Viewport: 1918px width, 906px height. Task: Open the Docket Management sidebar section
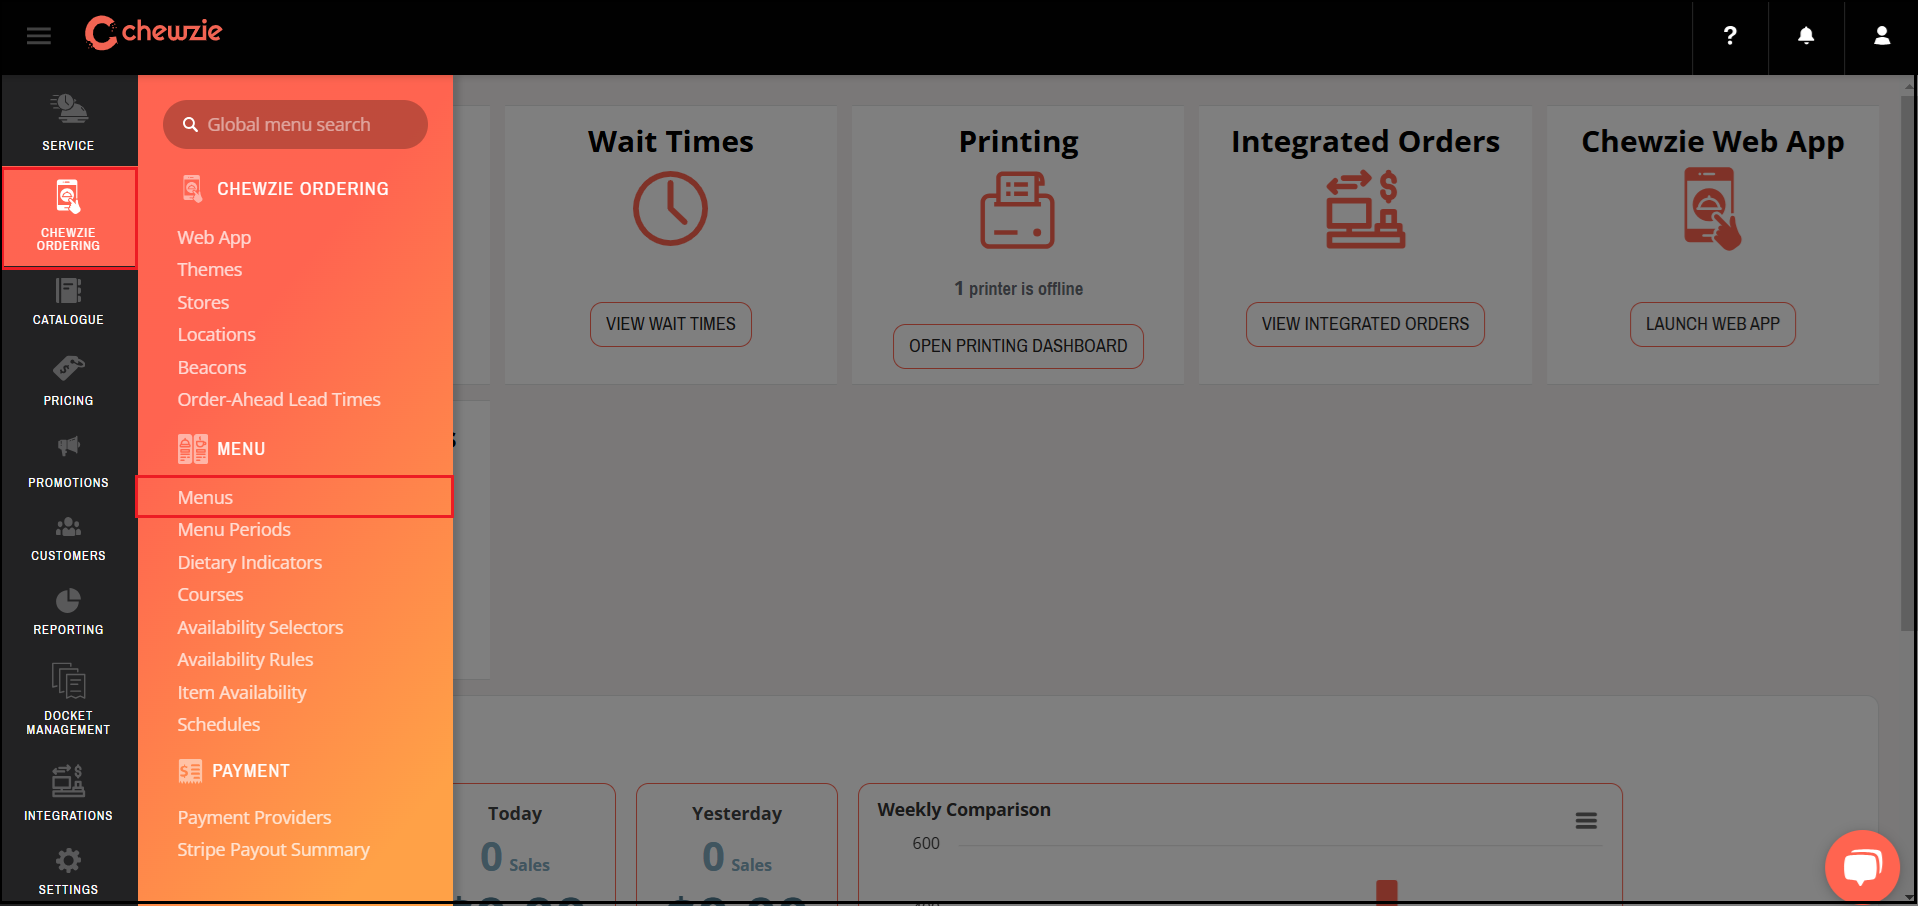[x=68, y=699]
